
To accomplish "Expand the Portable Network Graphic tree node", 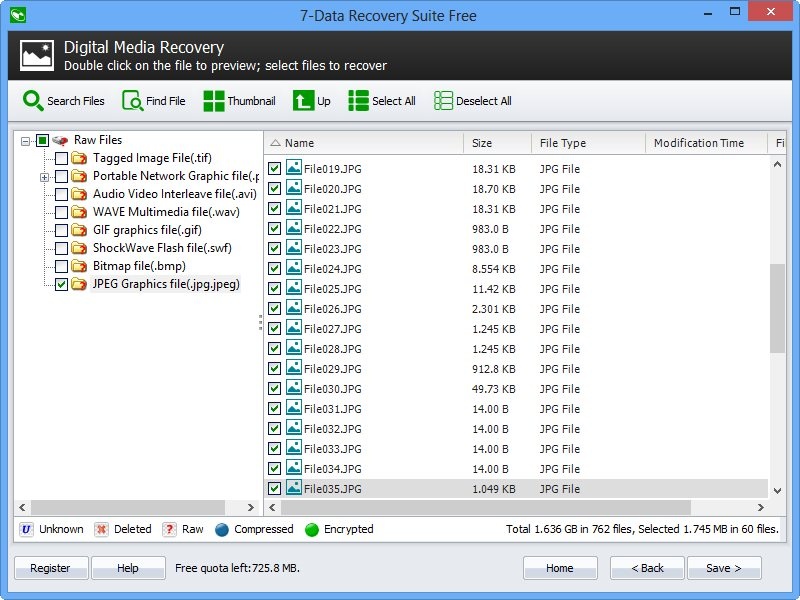I will [x=44, y=177].
